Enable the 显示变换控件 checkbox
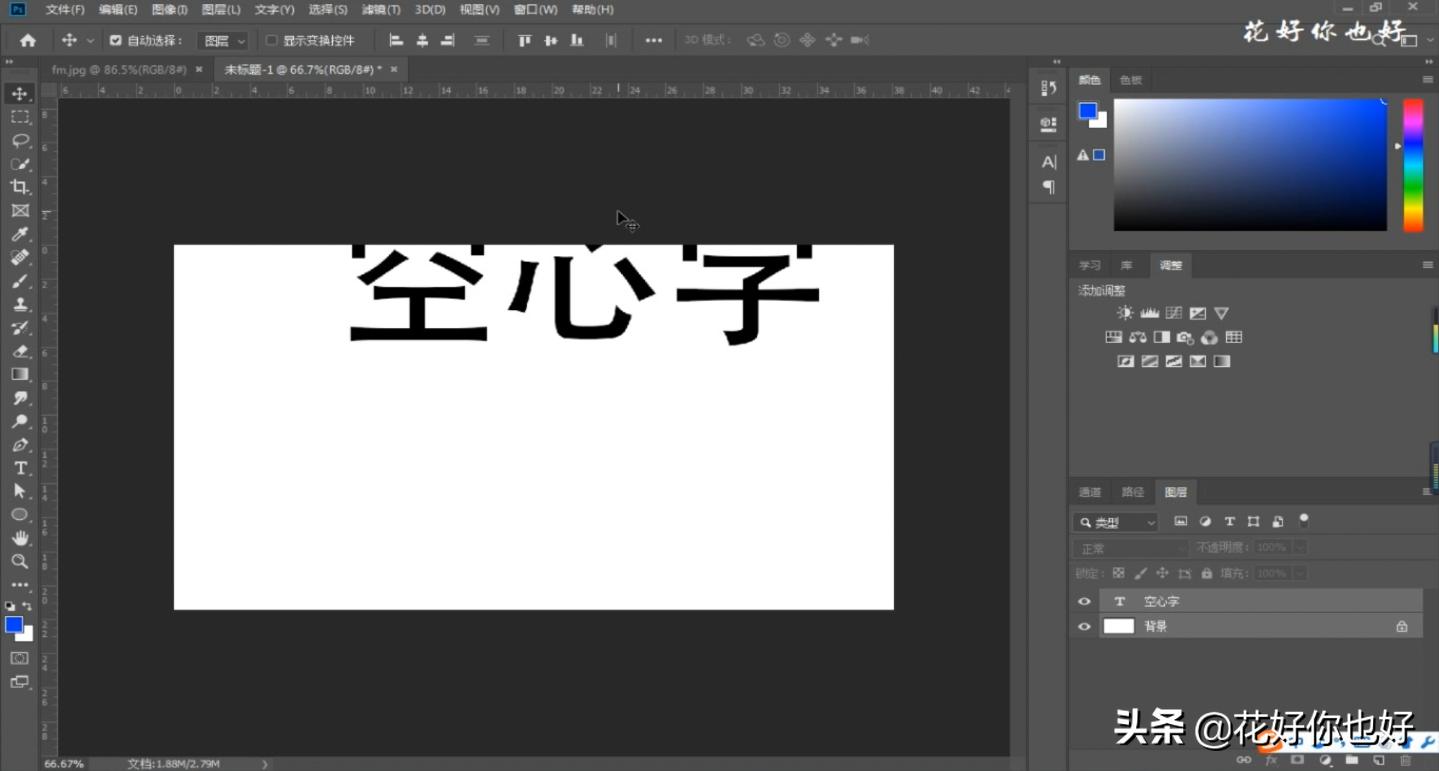 272,40
